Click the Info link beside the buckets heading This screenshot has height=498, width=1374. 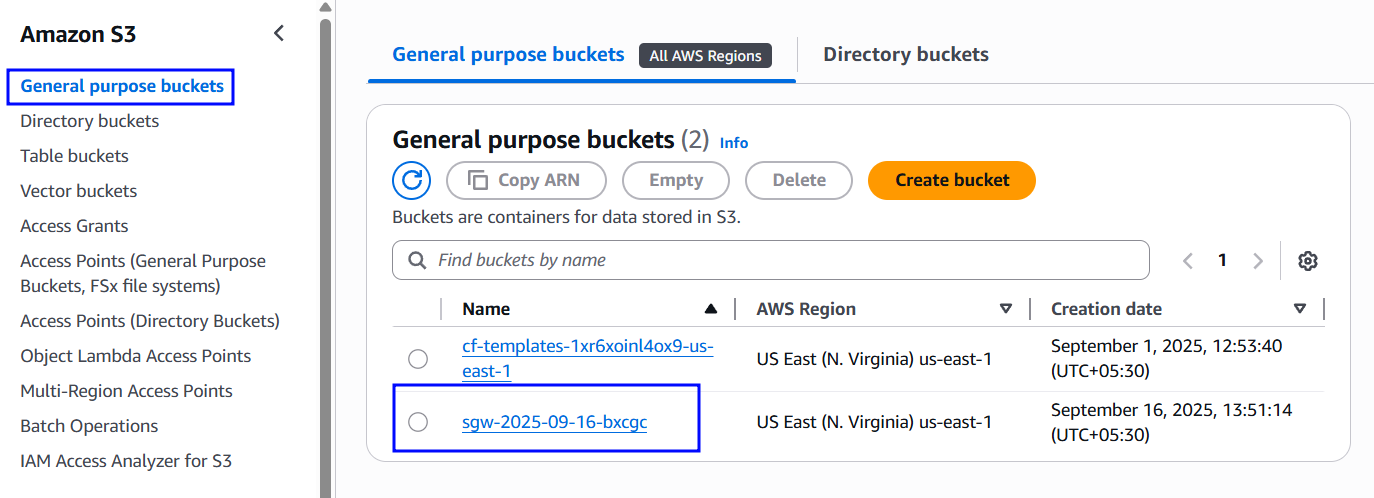(x=734, y=143)
